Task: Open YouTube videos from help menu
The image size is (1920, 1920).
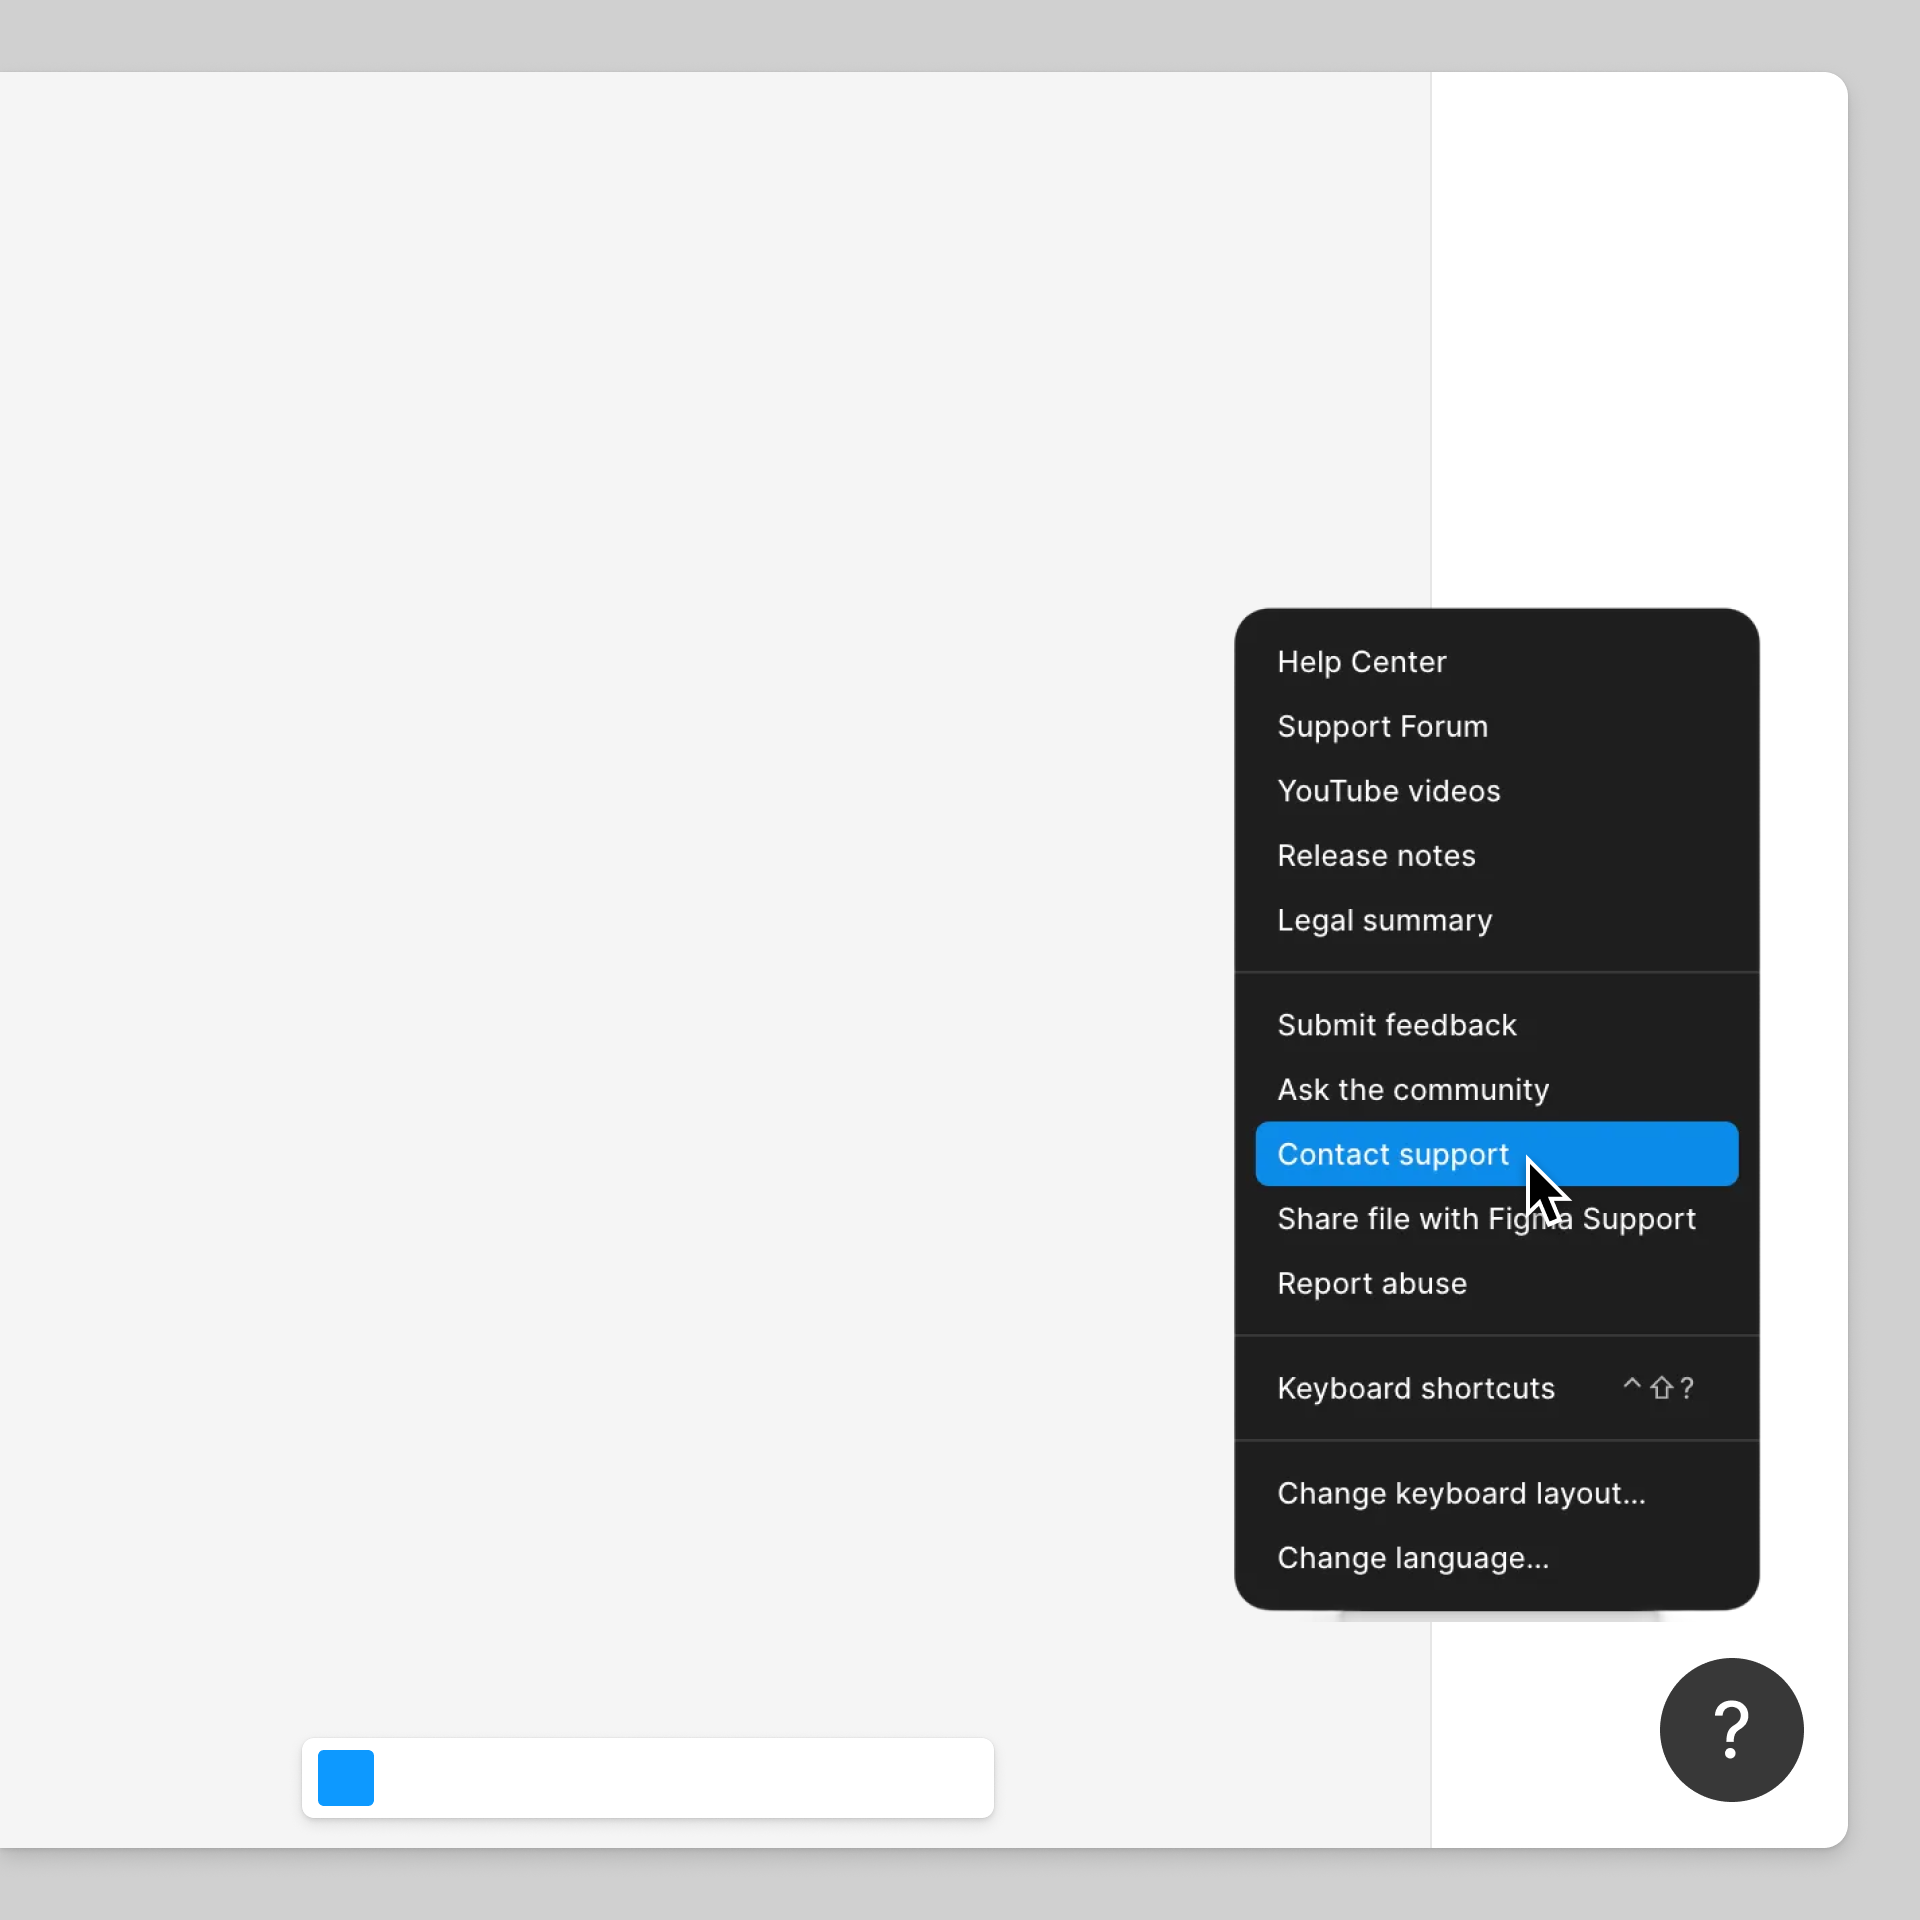Action: click(1388, 791)
